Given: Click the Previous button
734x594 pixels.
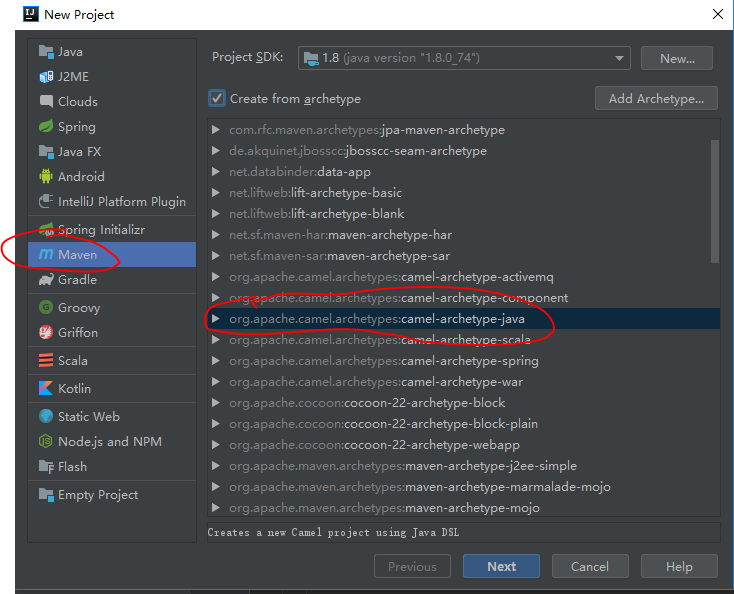Looking at the screenshot, I should click(x=412, y=566).
